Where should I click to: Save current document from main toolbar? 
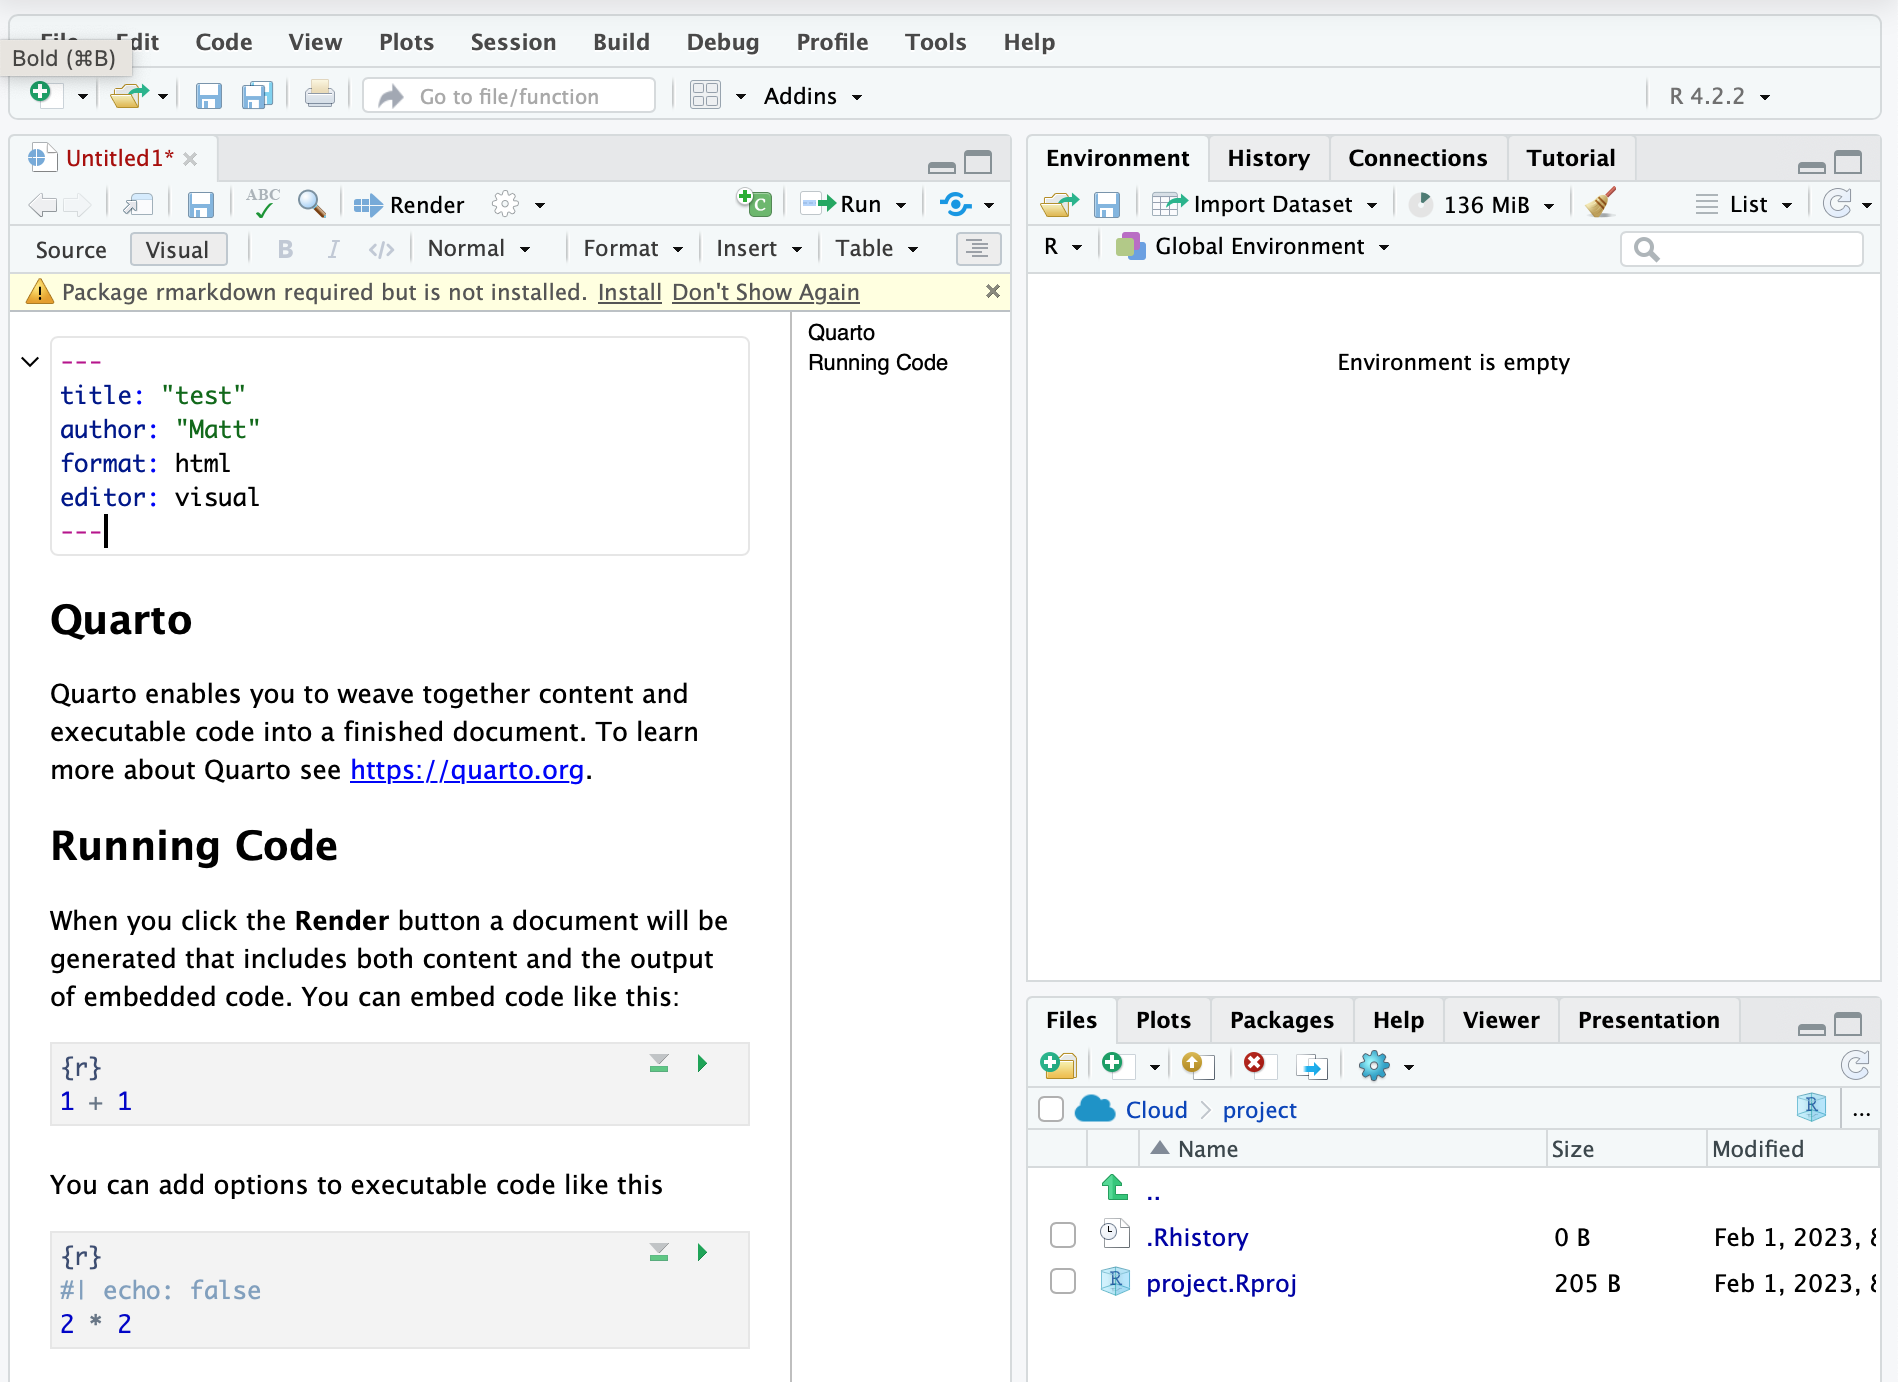point(208,96)
